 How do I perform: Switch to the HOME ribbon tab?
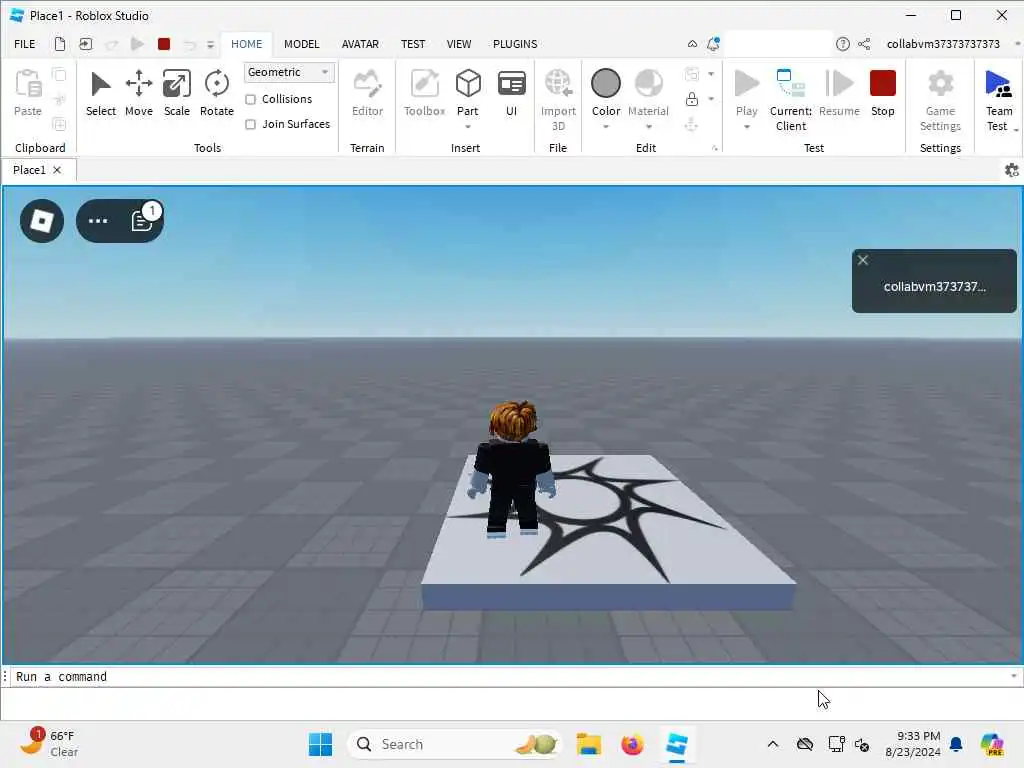(246, 44)
